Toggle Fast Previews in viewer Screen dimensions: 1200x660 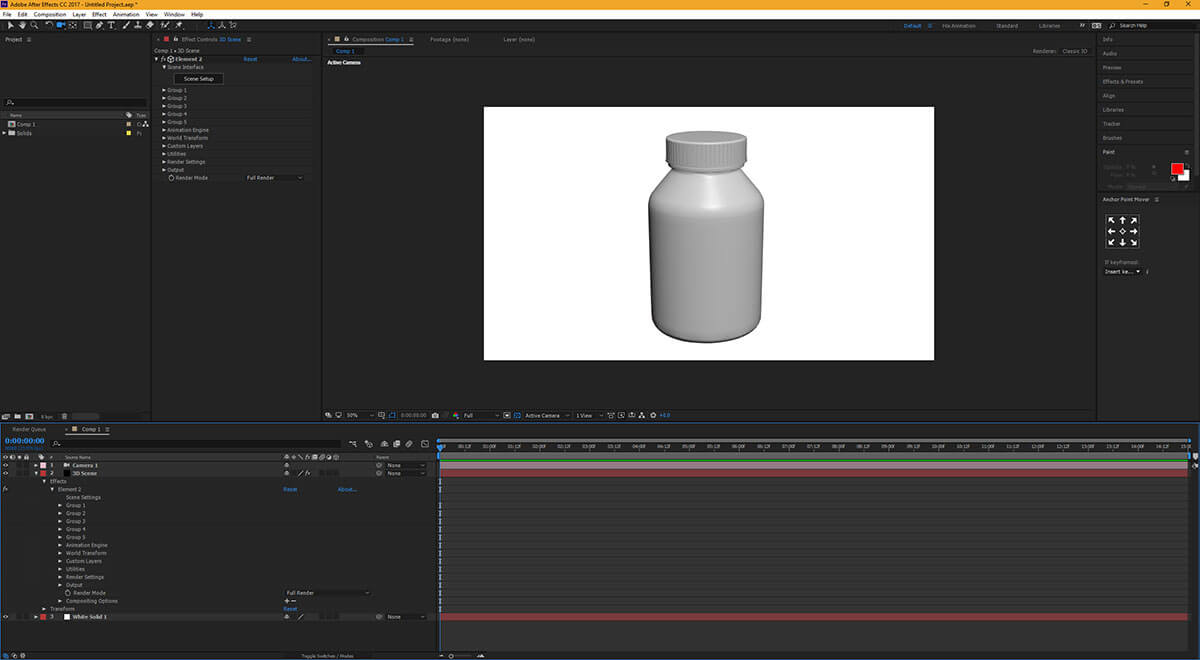[x=621, y=415]
